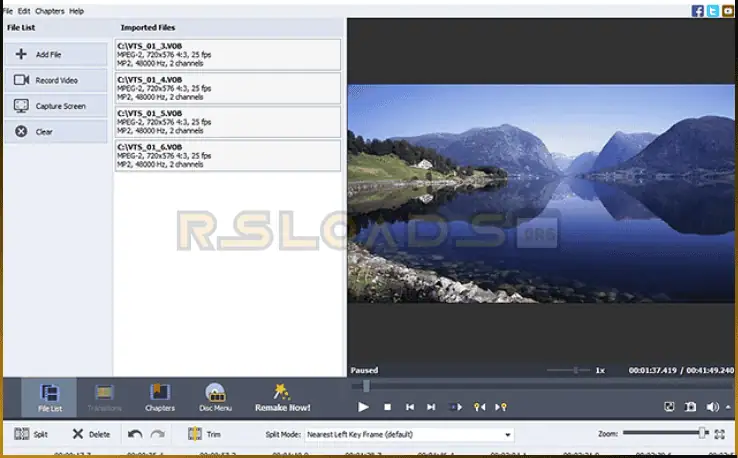
Task: Click the Redo arrow icon
Action: click(157, 434)
